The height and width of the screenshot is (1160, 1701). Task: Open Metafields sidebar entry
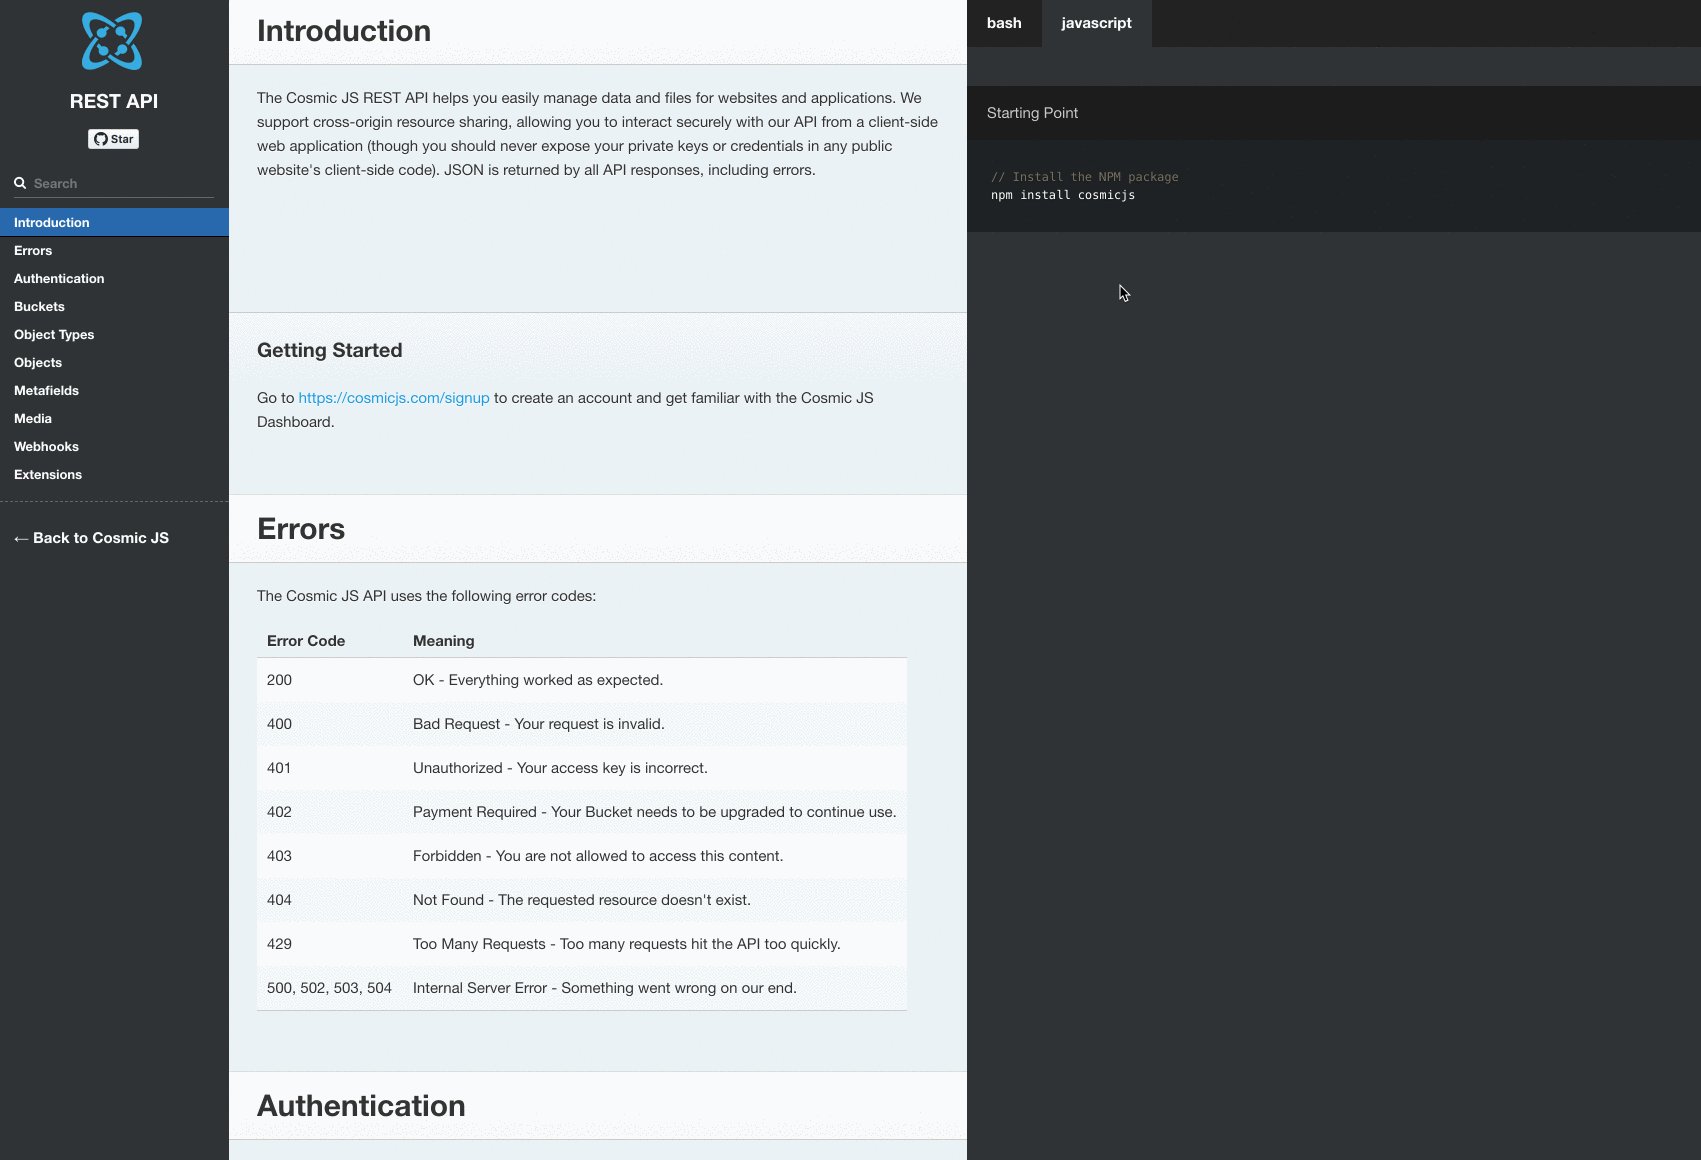(x=114, y=390)
